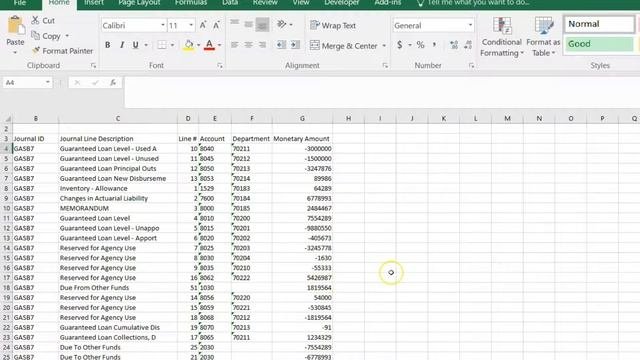Expand the Paste options arrow
This screenshot has height=360, width=640.
point(15,52)
